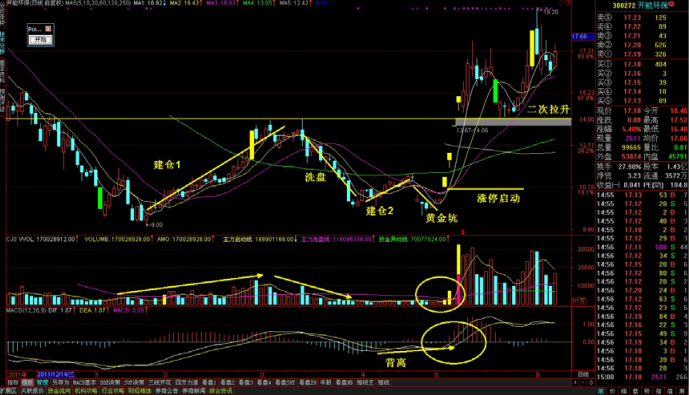Select the 盘 tab in the right panel footer
The width and height of the screenshot is (690, 395).
[x=635, y=391]
